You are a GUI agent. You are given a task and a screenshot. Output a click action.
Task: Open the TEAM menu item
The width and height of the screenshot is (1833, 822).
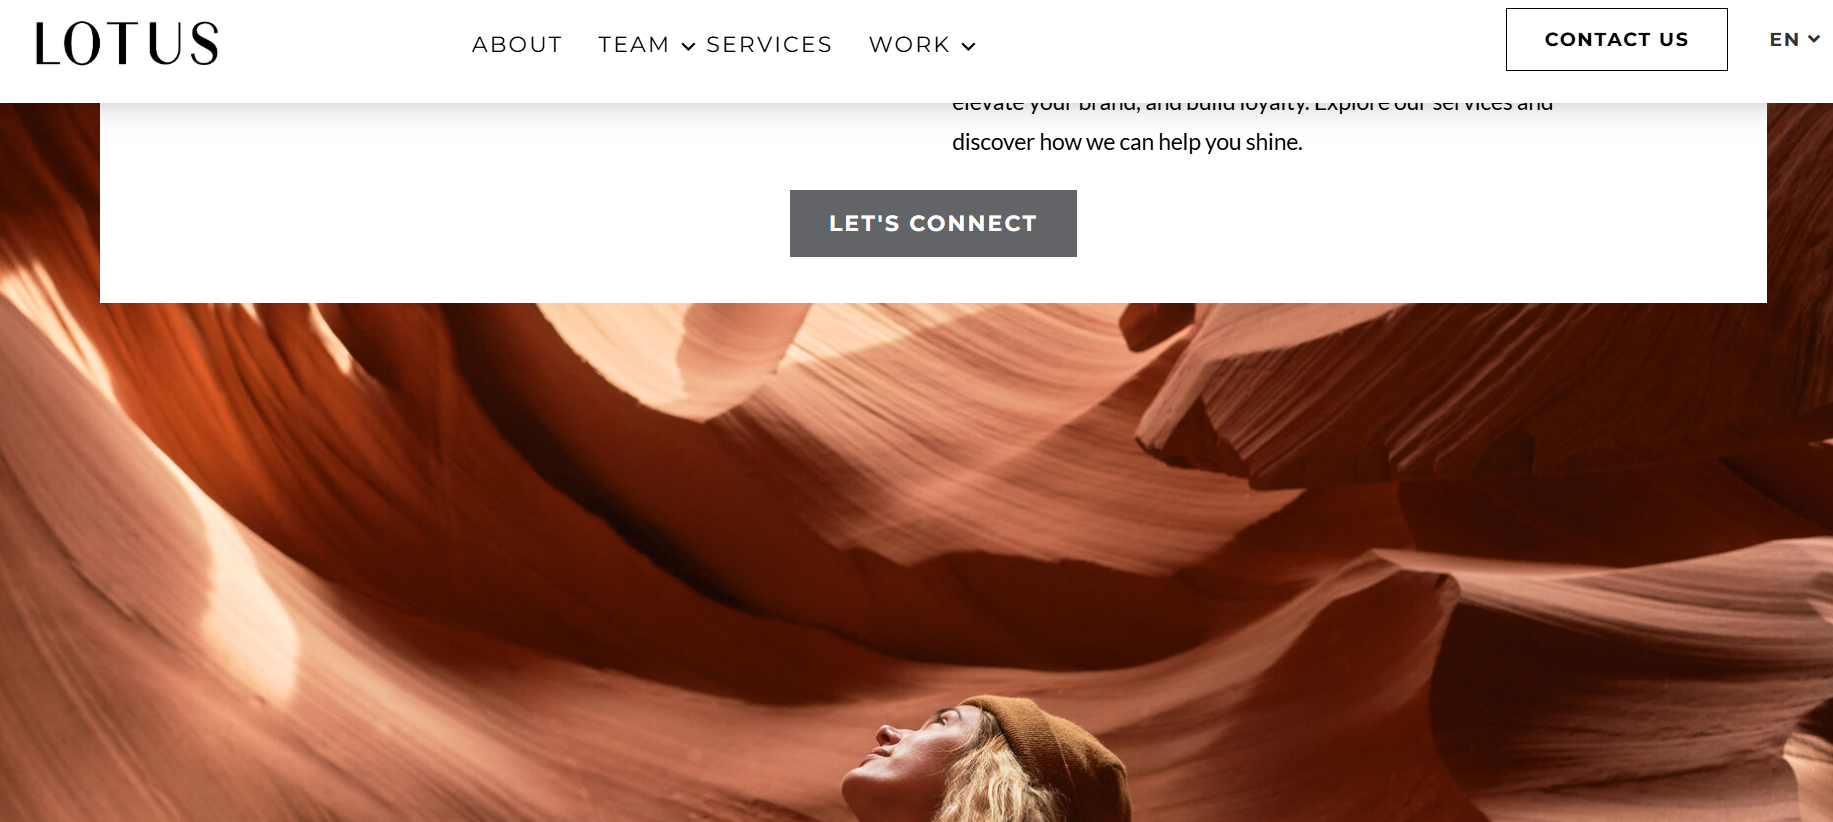[x=634, y=45]
